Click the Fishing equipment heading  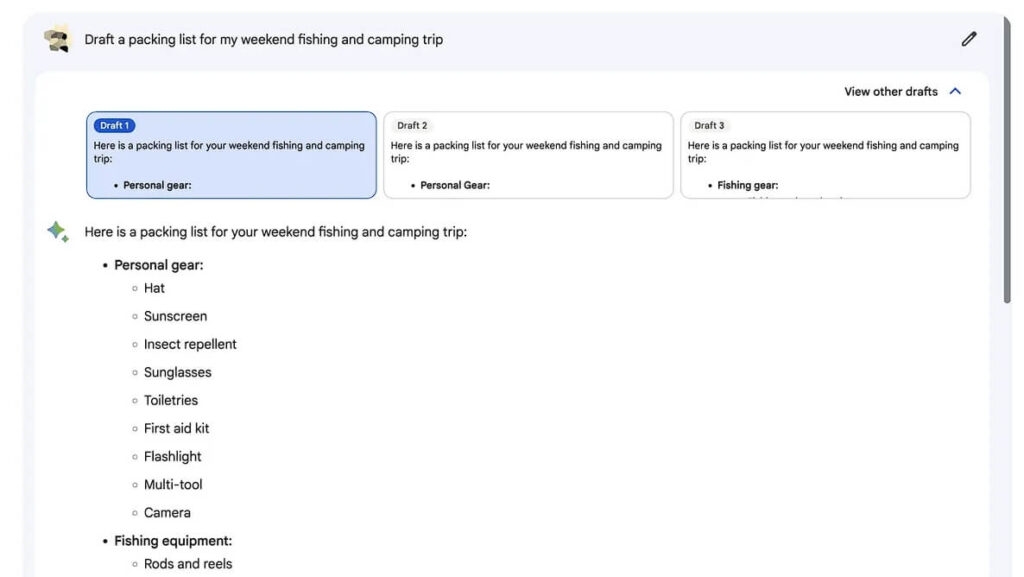(173, 540)
